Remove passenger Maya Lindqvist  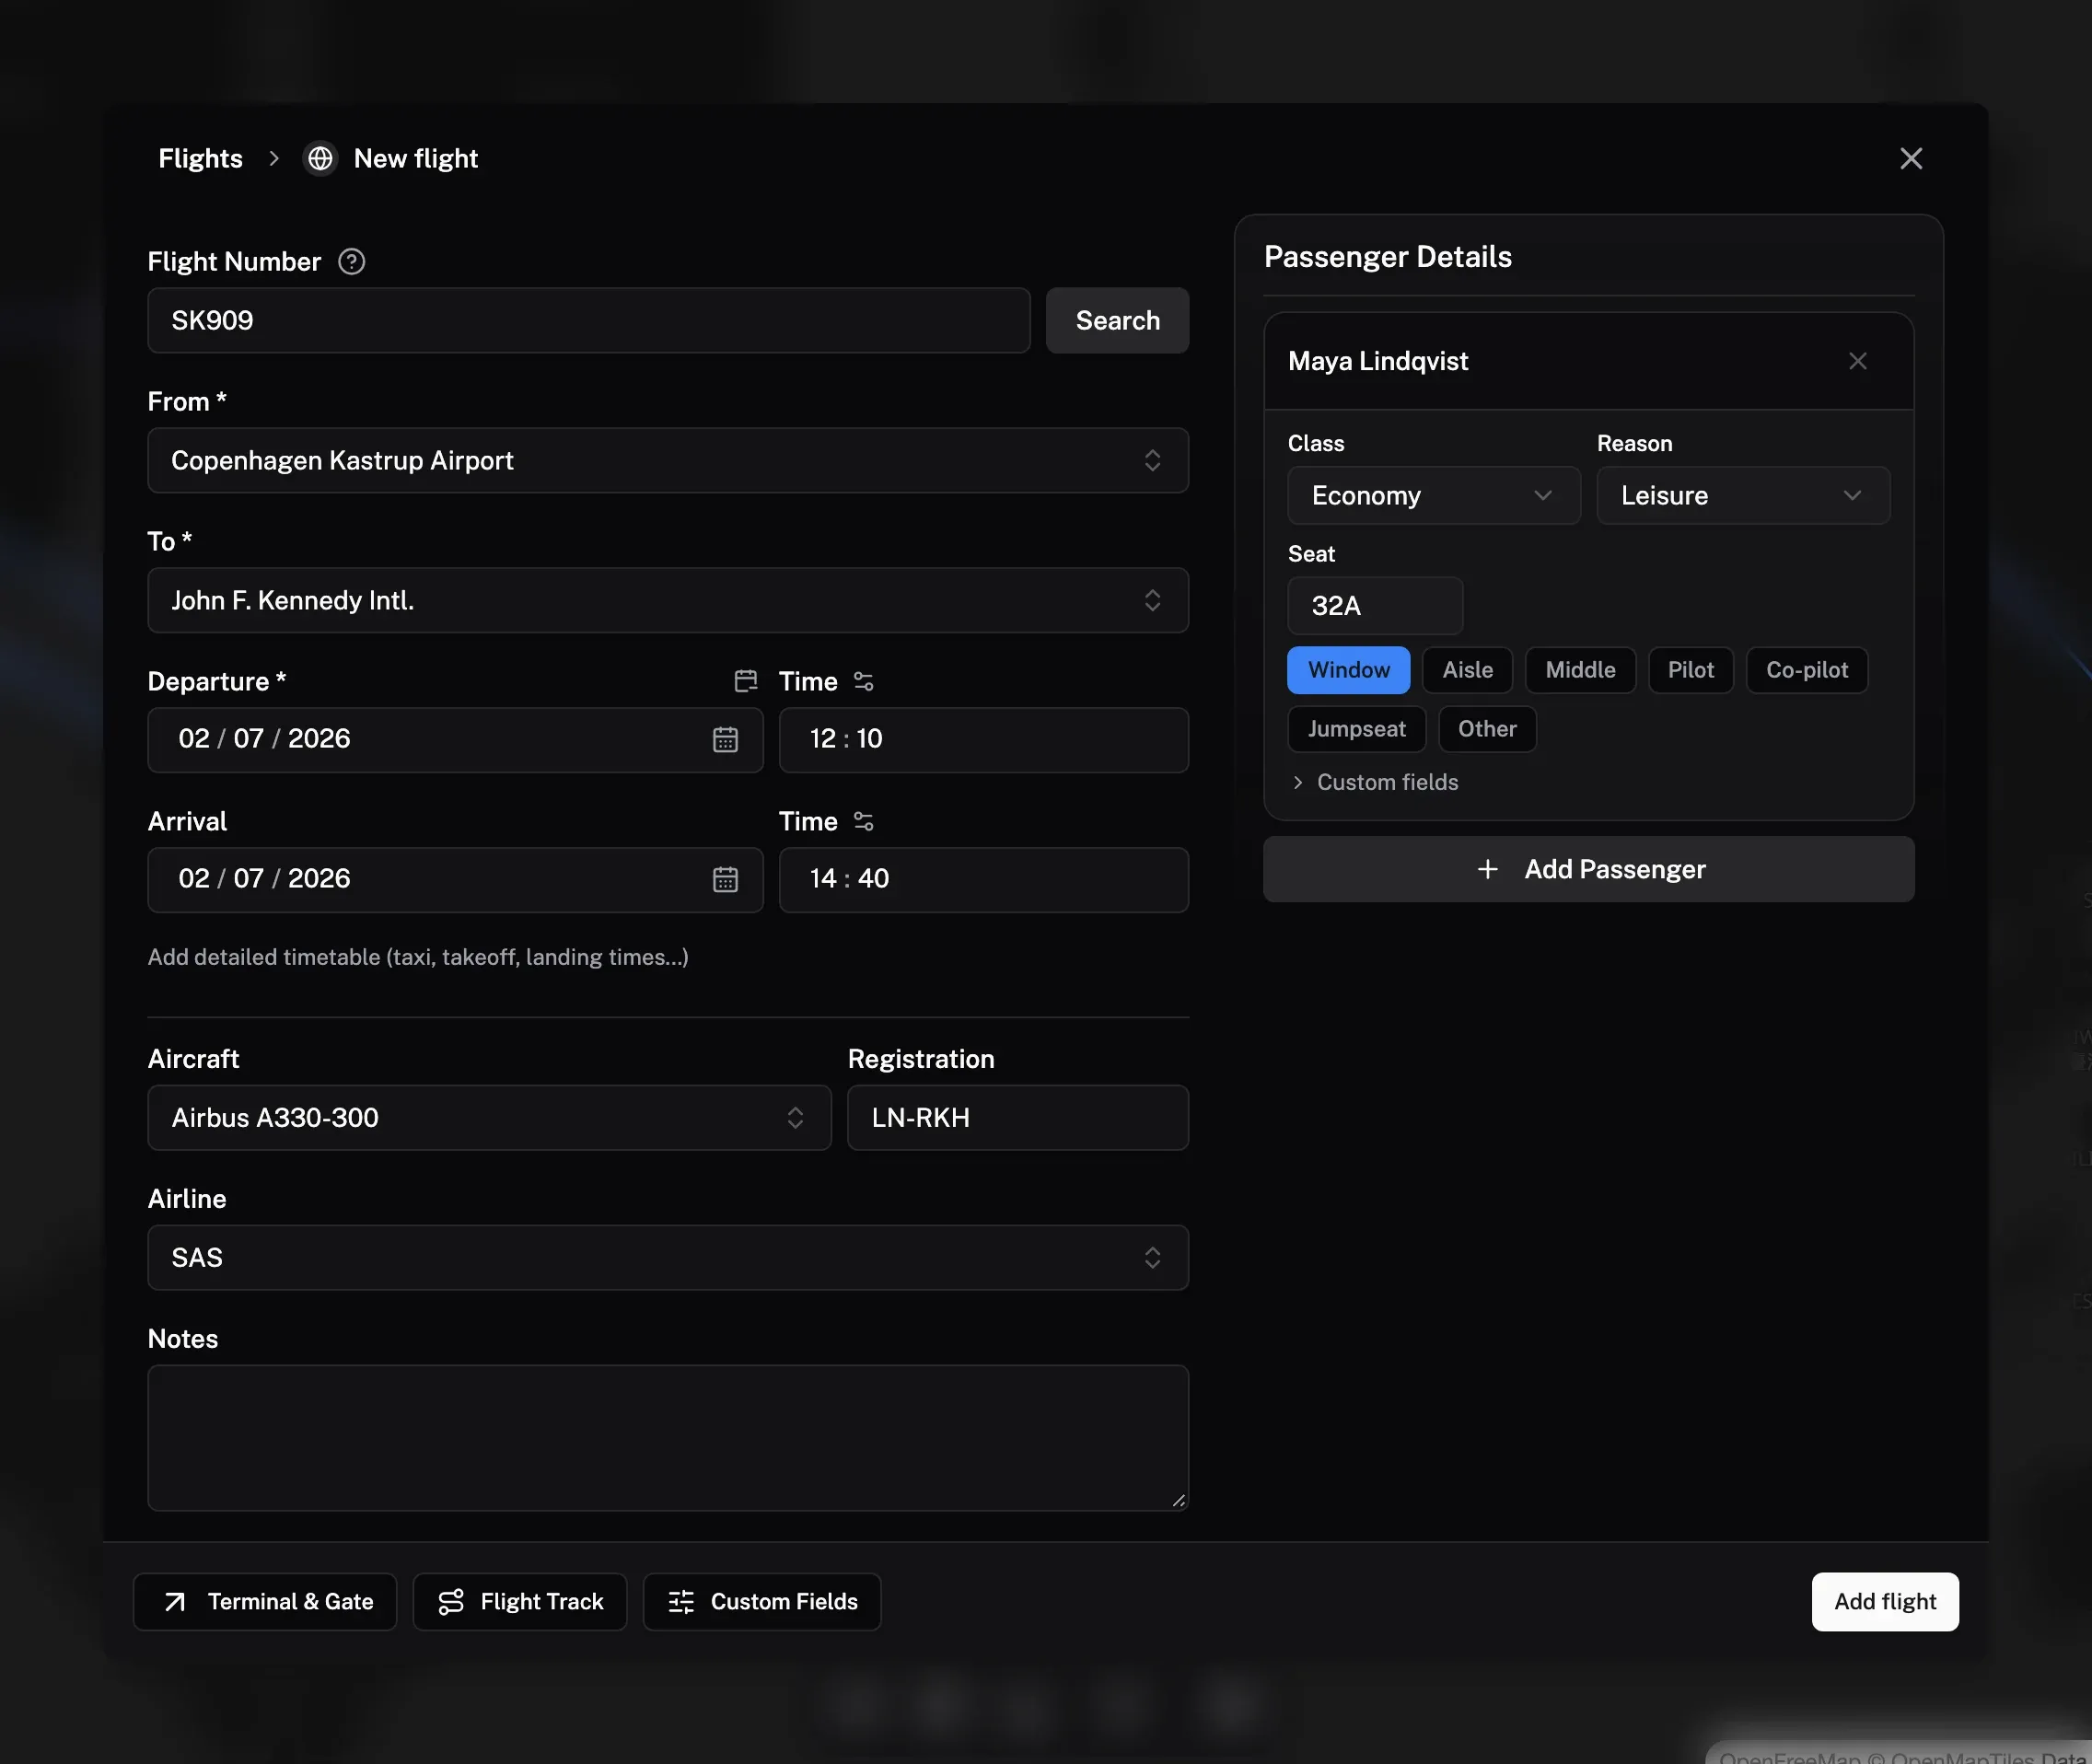pyautogui.click(x=1857, y=361)
